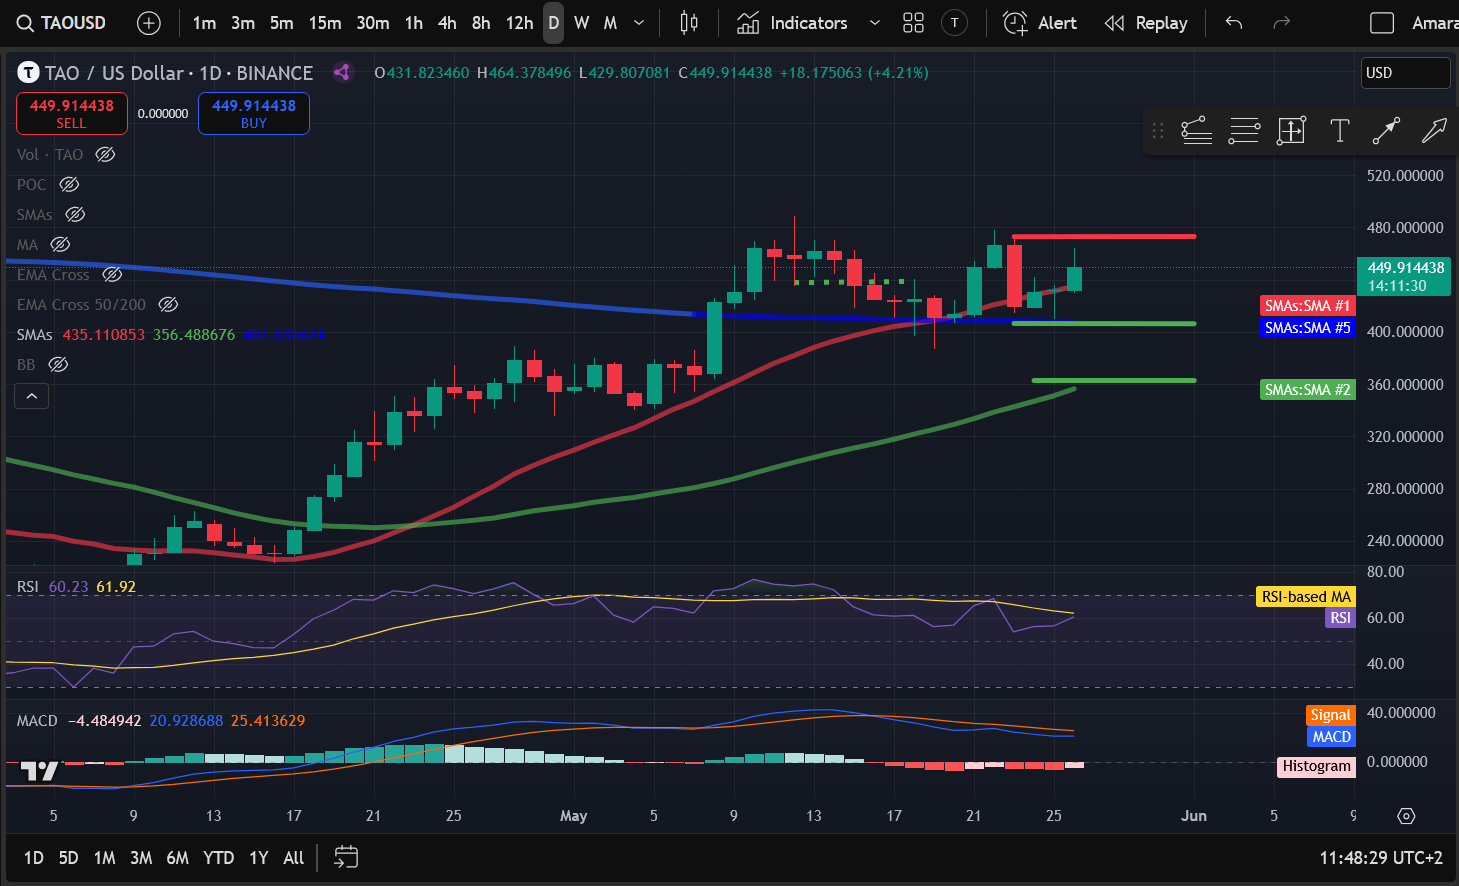Open the Indicators favorites dropdown arrow
This screenshot has width=1459, height=886.
[875, 23]
